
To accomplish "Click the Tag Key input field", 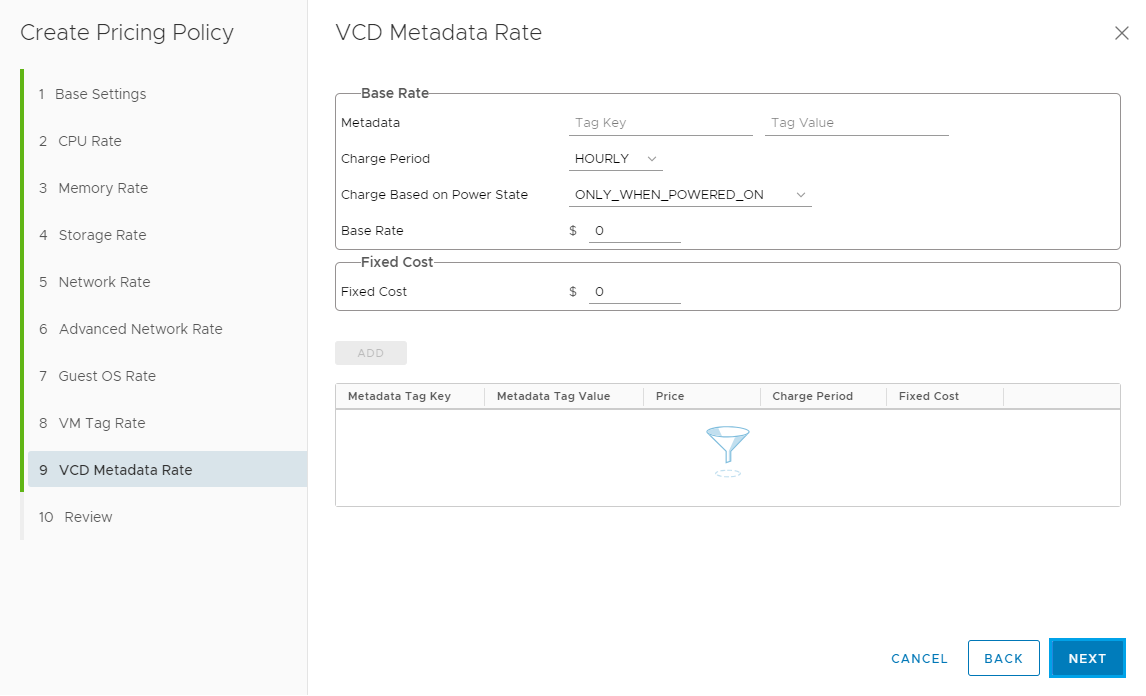I will pyautogui.click(x=660, y=123).
